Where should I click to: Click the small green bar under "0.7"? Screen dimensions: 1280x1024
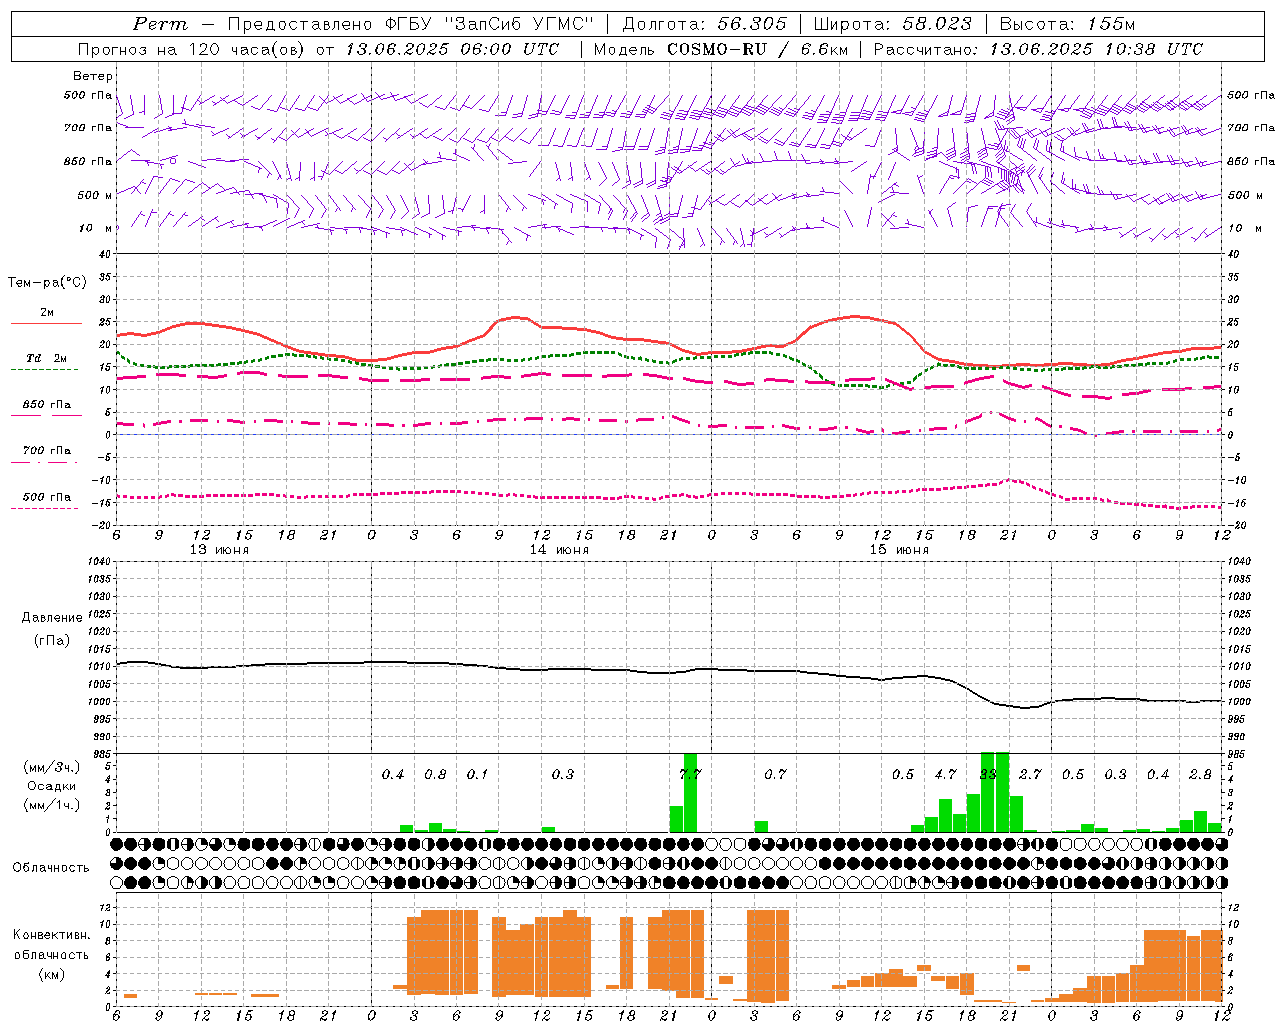(x=761, y=826)
